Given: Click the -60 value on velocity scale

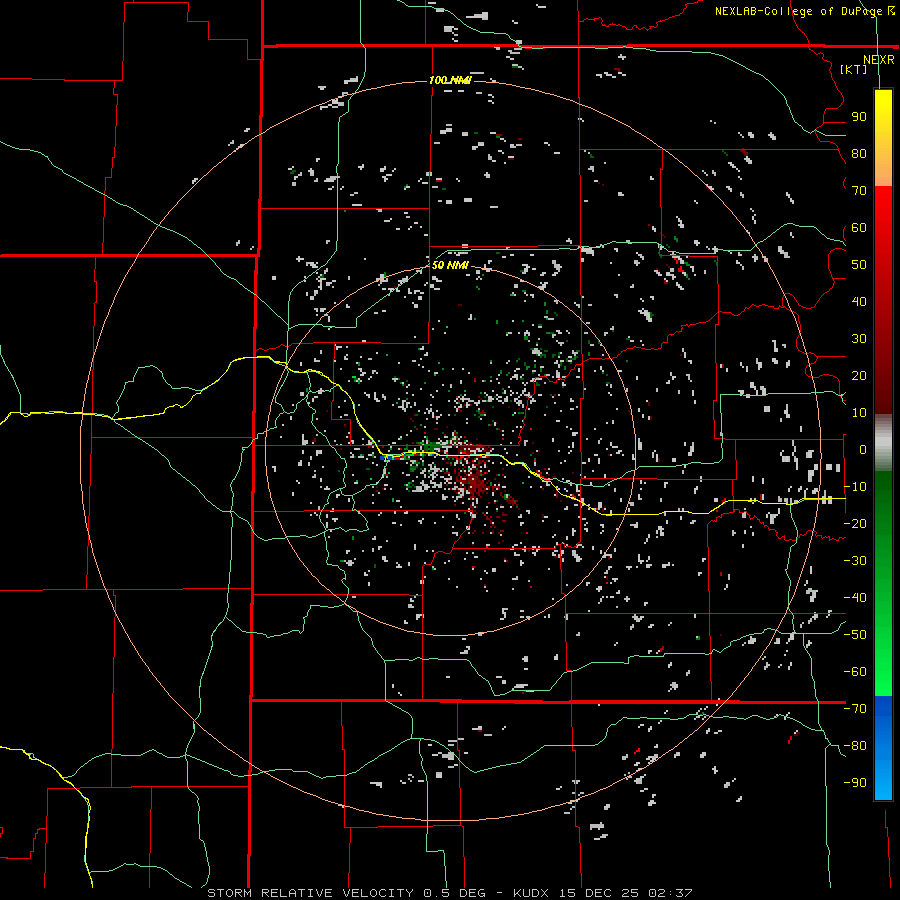Looking at the screenshot, I should 855,672.
